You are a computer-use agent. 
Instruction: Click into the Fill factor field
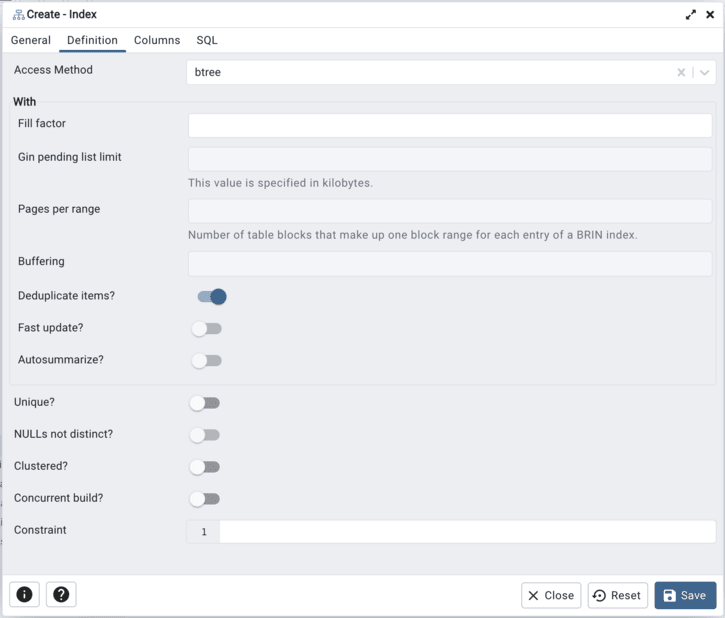[450, 125]
